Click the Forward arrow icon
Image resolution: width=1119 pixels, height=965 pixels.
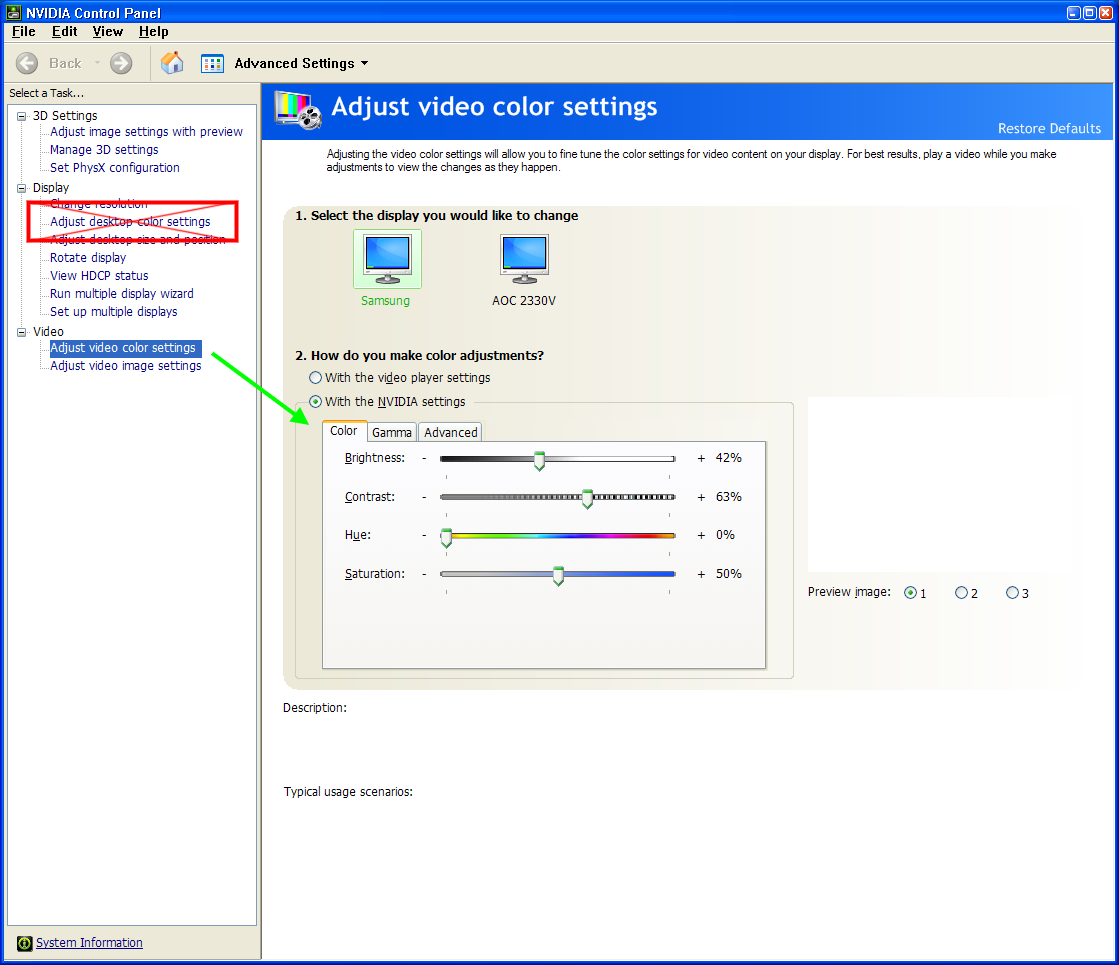121,64
